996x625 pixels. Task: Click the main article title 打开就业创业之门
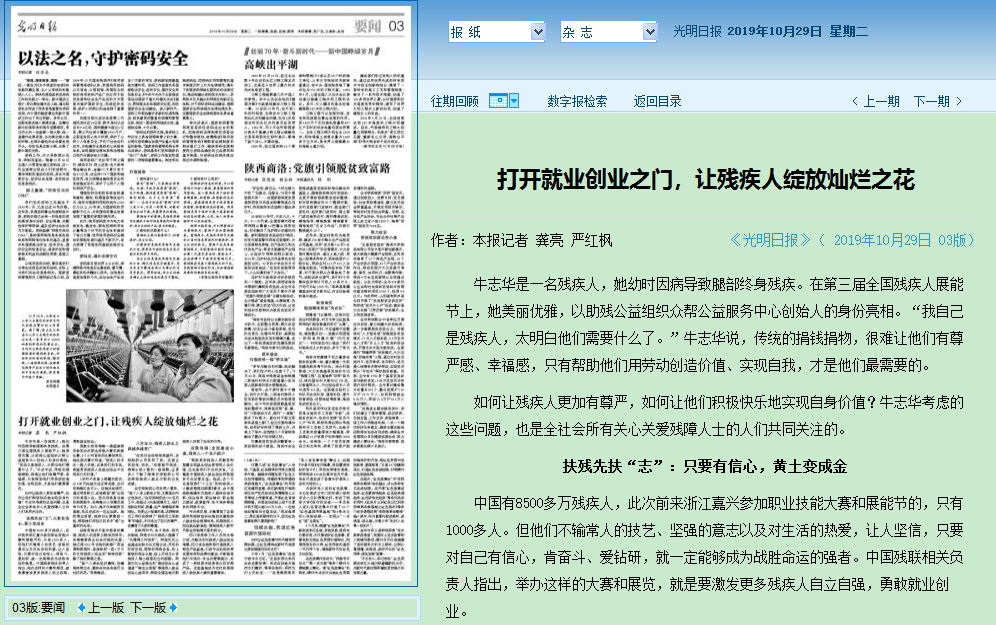pyautogui.click(x=706, y=180)
